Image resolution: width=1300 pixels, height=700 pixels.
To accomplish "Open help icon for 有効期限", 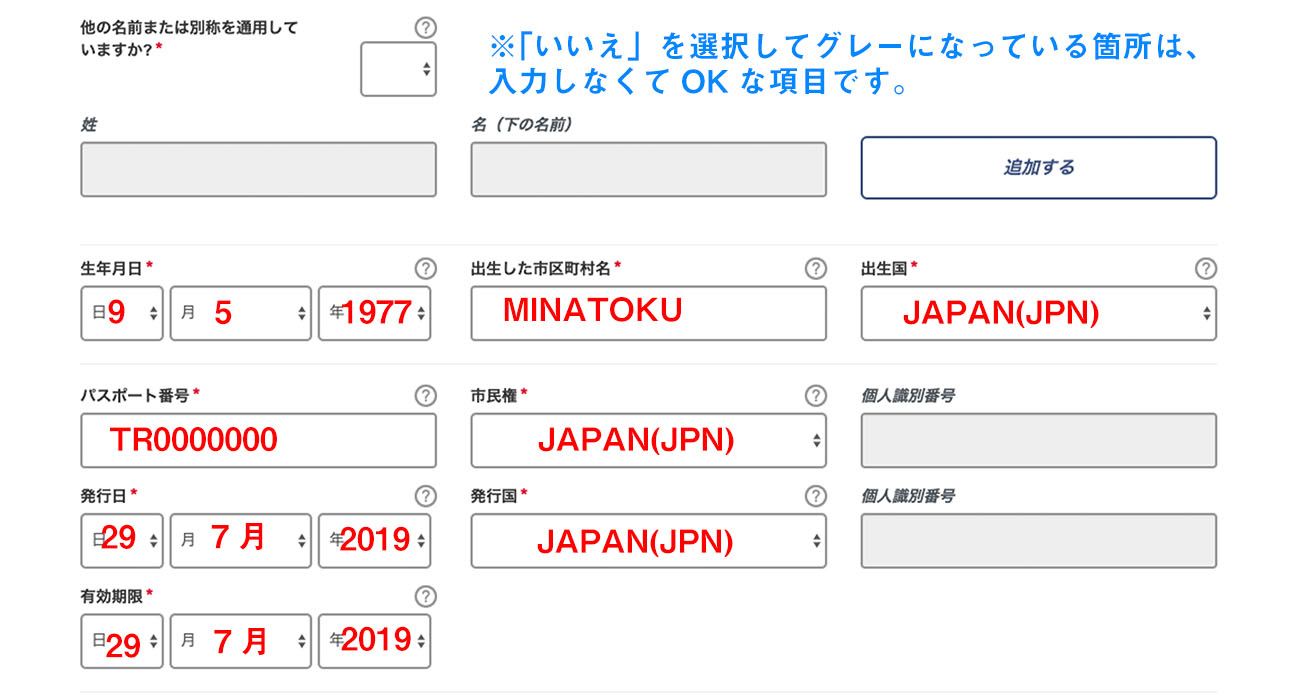I will (x=425, y=596).
